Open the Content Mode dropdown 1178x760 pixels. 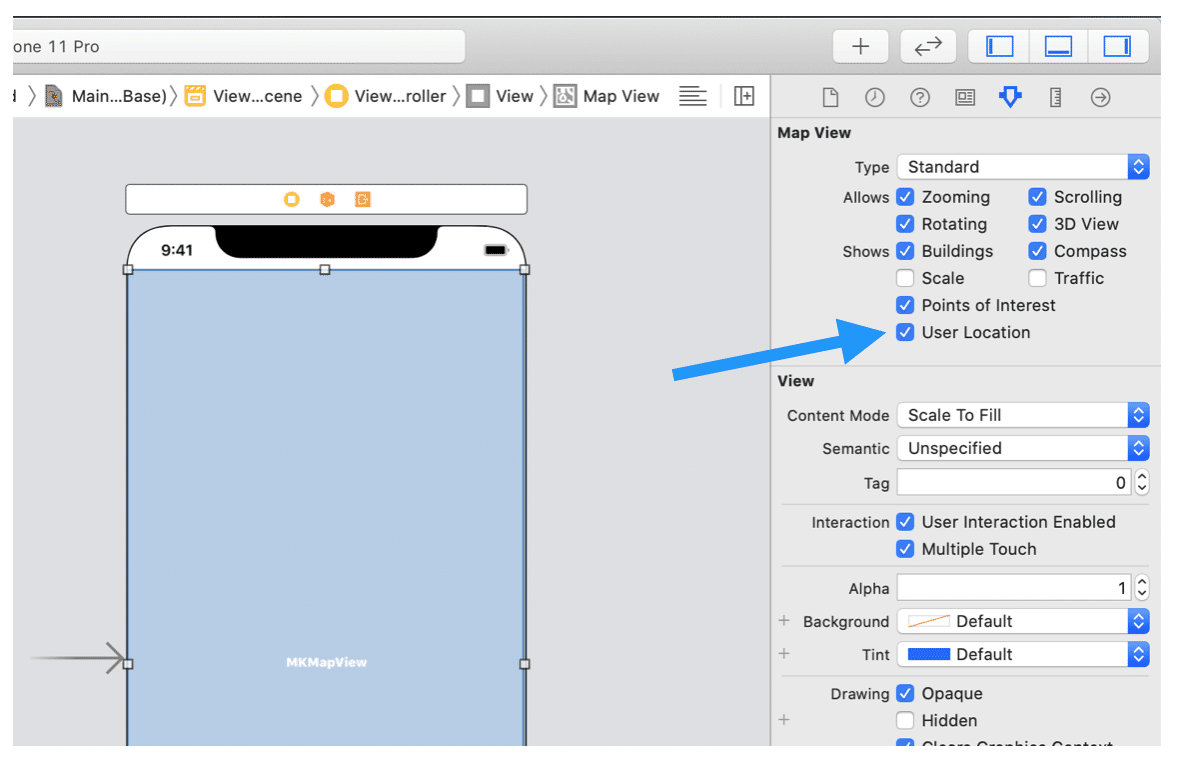coord(1023,415)
